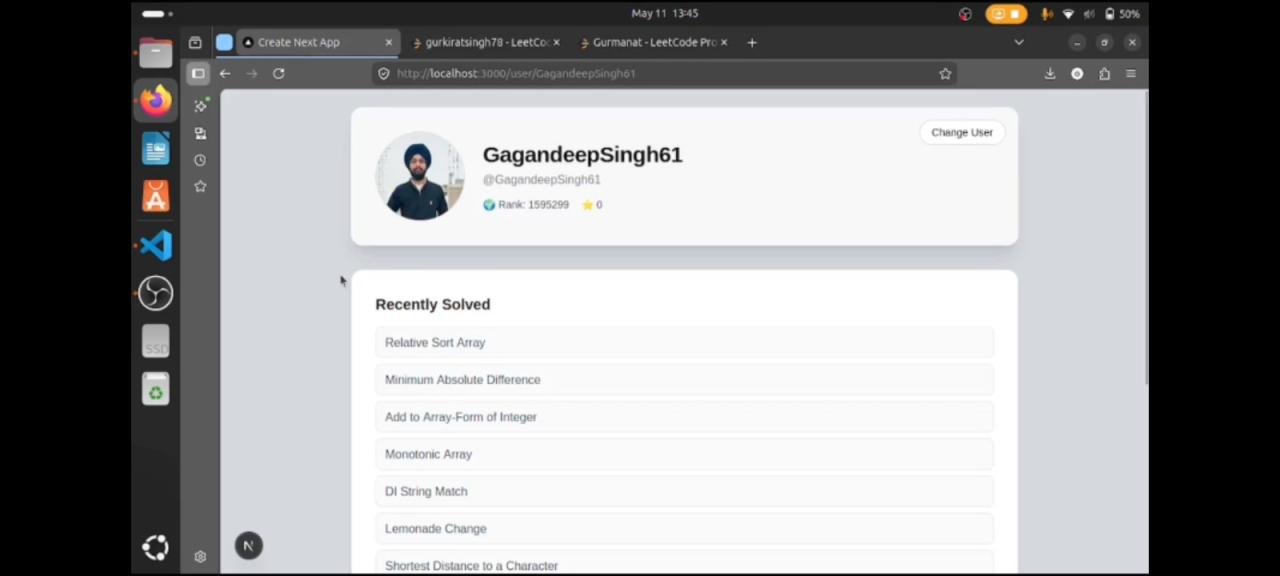The height and width of the screenshot is (576, 1280).
Task: Click the Recently Solved heading
Action: point(433,304)
